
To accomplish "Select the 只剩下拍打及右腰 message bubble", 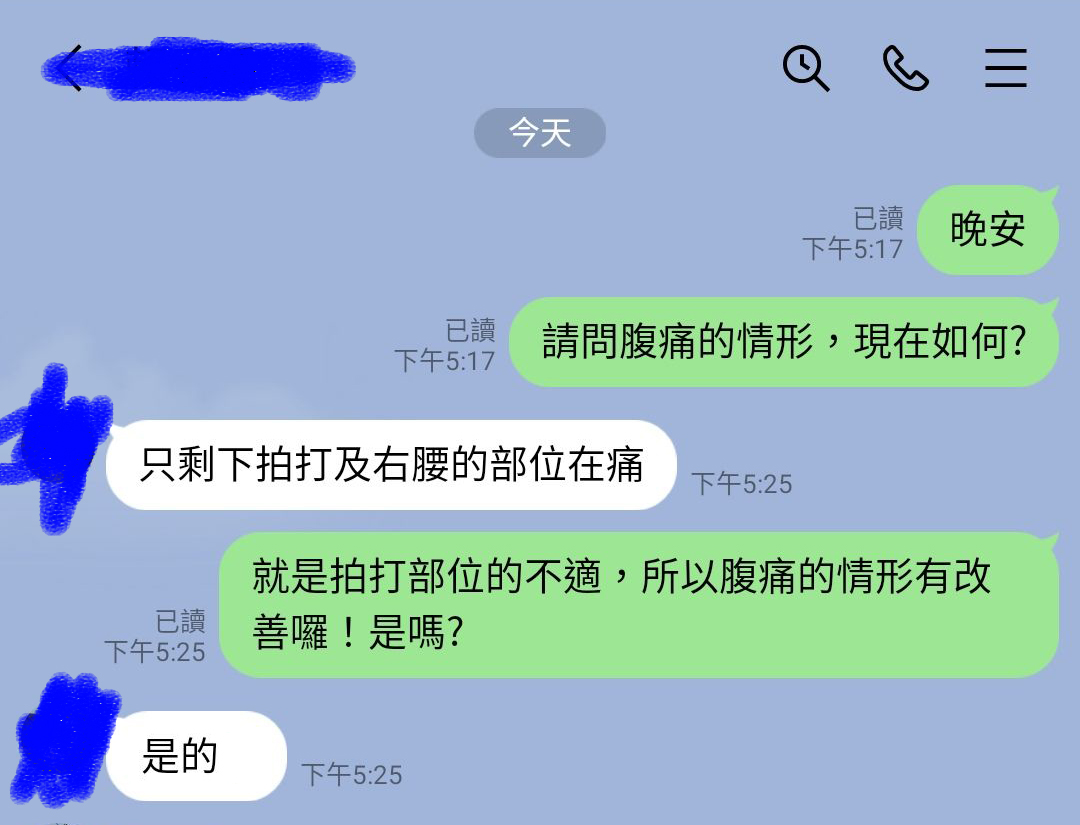I will (x=391, y=465).
